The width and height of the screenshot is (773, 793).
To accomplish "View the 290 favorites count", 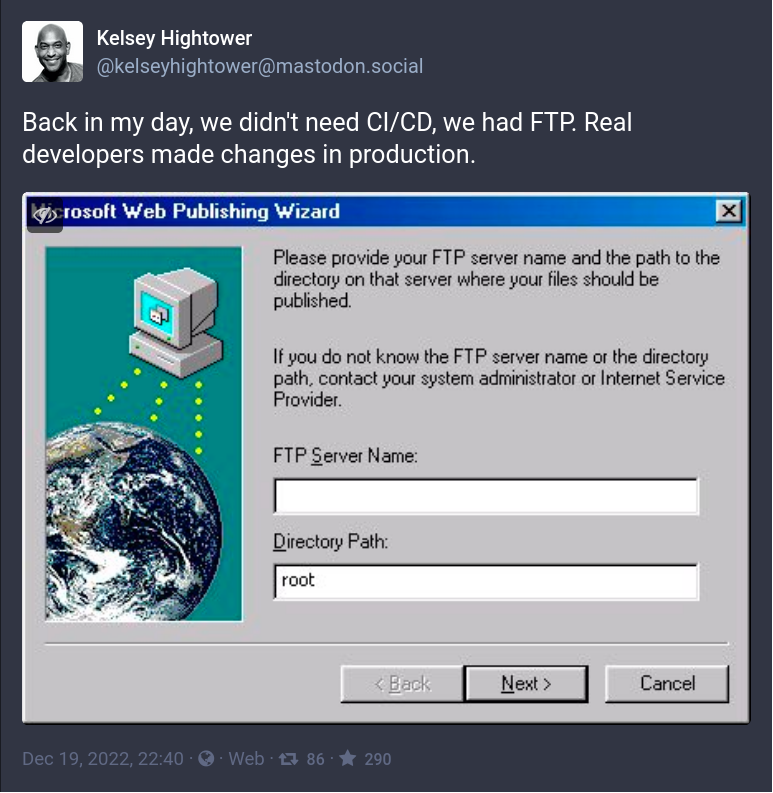I will pos(377,759).
